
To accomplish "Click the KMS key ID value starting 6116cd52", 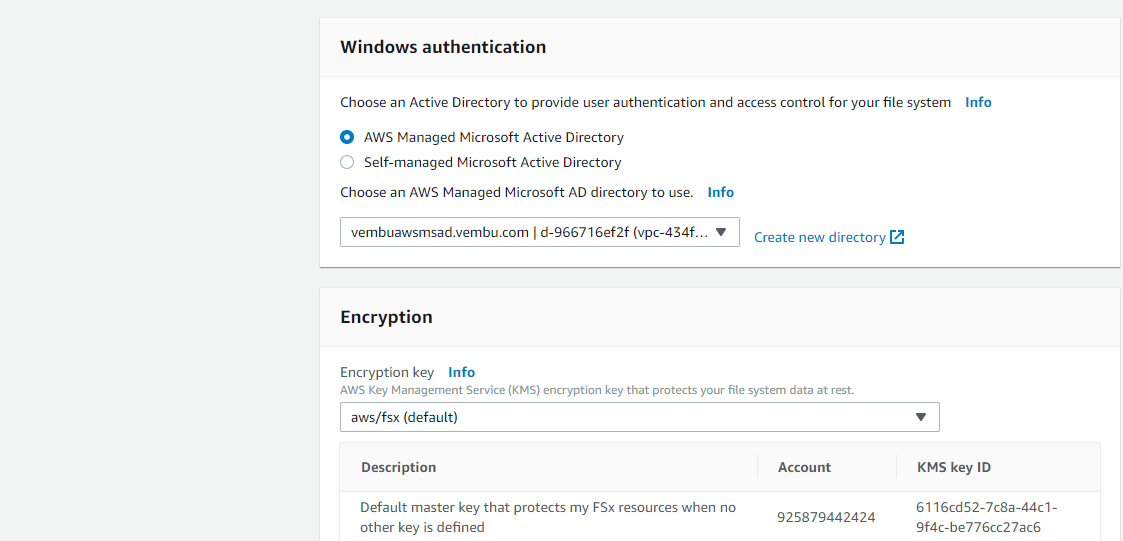I will click(x=986, y=517).
